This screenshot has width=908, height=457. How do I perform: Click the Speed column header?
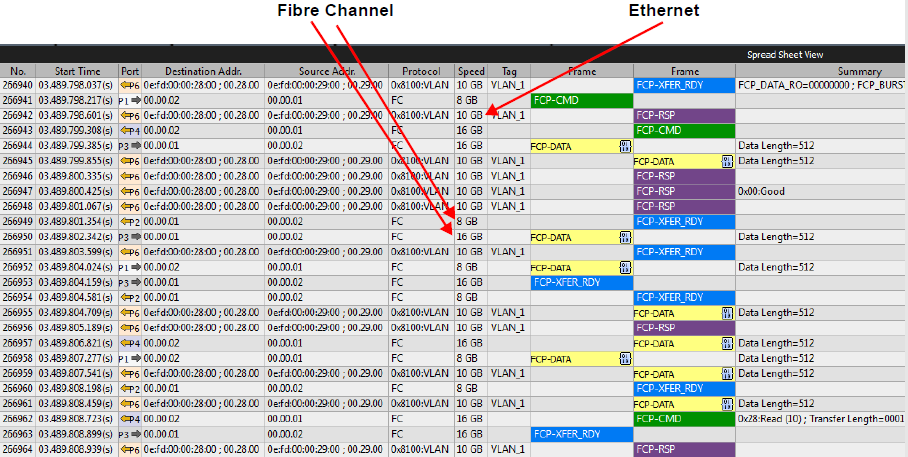coord(471,71)
